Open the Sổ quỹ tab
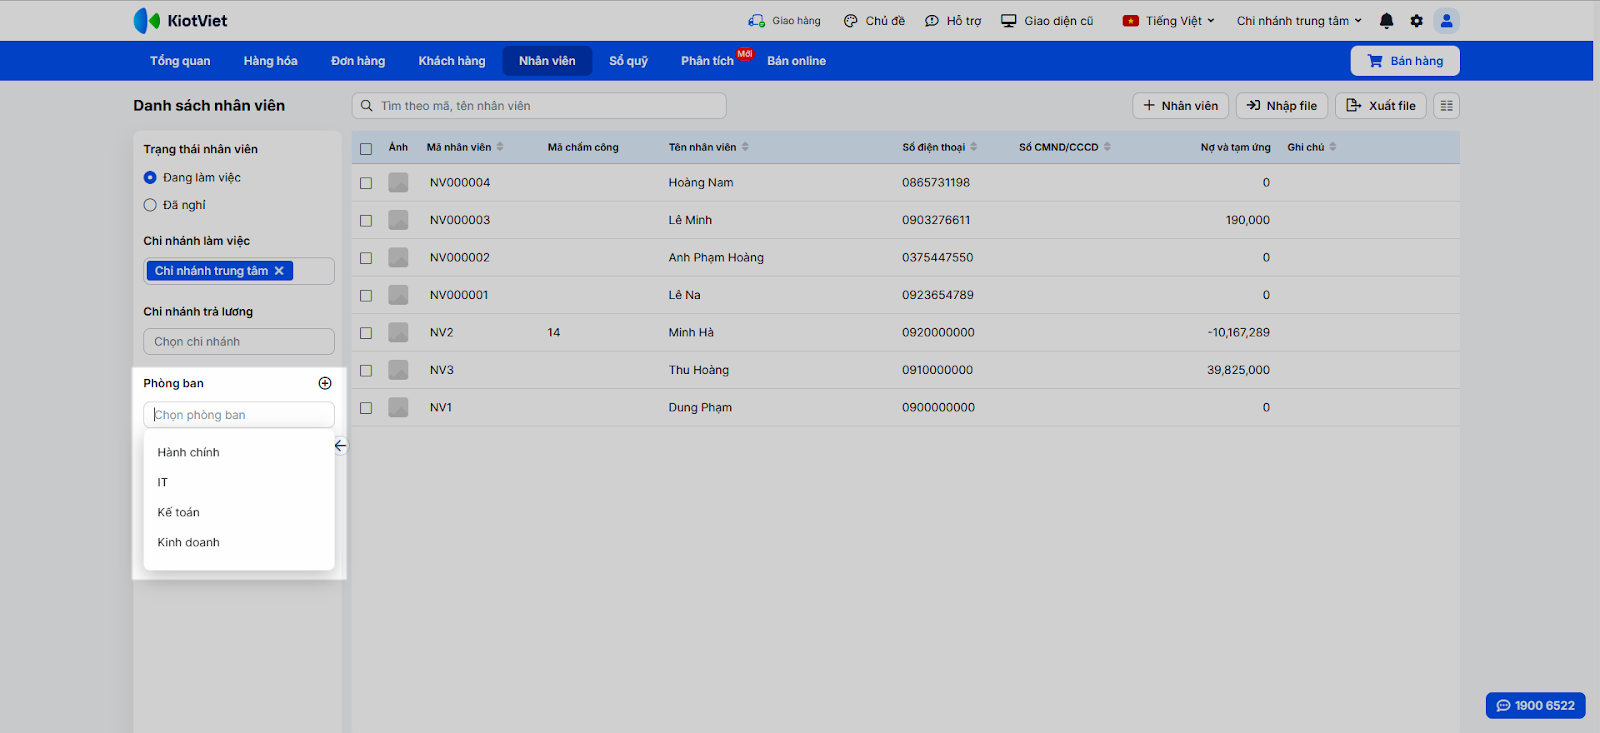This screenshot has height=733, width=1600. coord(629,61)
